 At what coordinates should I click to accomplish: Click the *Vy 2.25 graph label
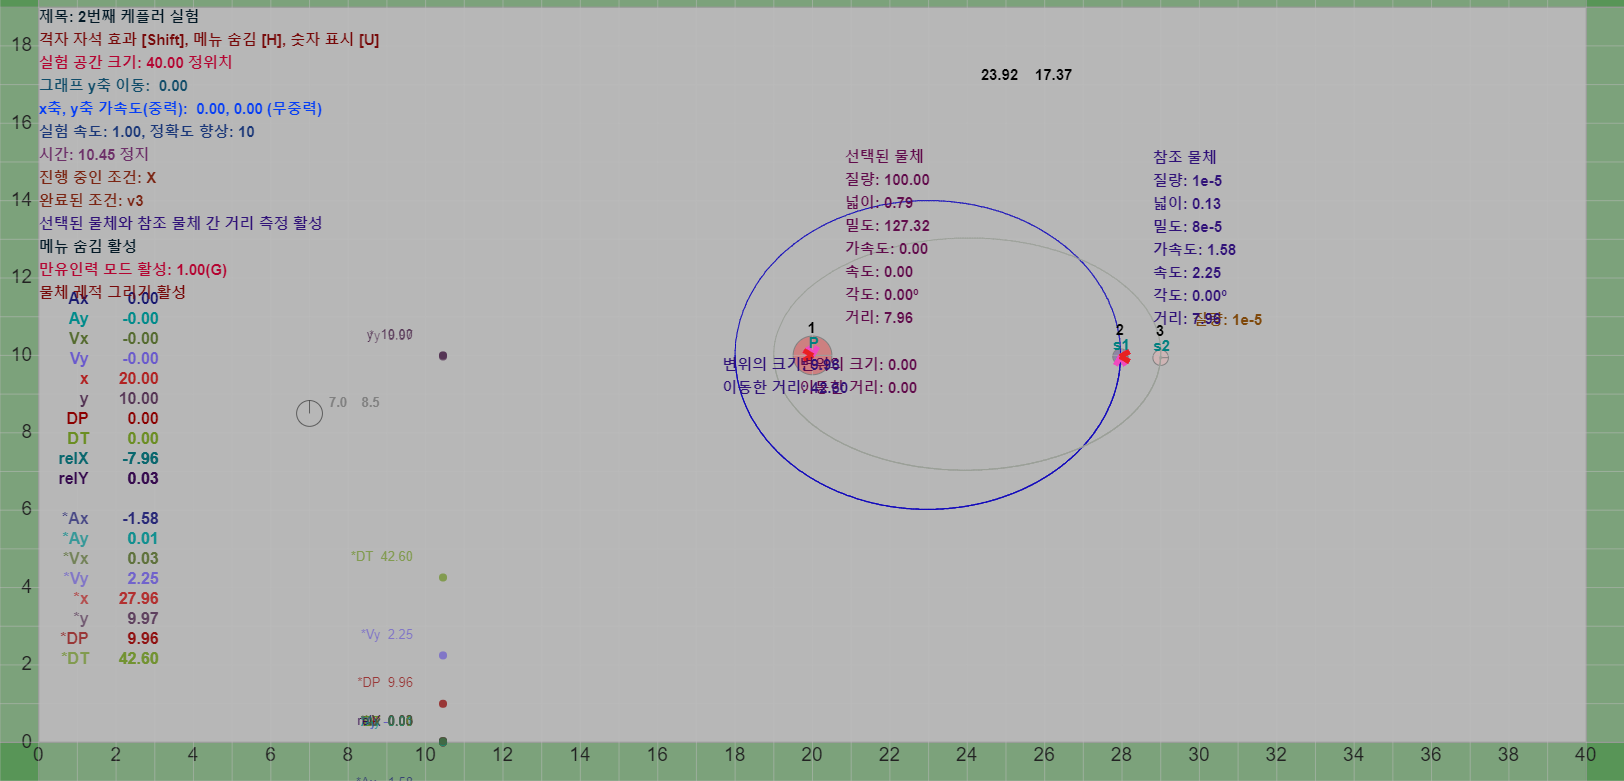tap(387, 634)
